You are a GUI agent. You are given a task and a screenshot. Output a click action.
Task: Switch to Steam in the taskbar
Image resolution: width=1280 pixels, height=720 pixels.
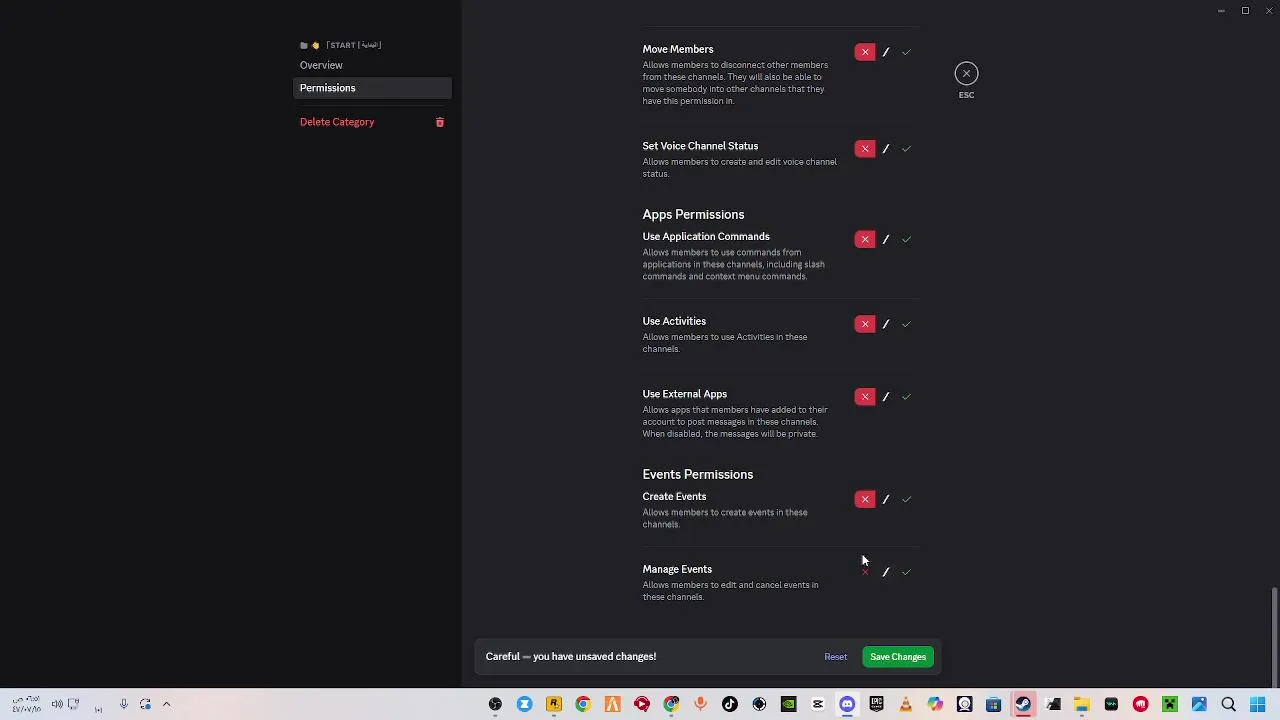click(x=1023, y=705)
